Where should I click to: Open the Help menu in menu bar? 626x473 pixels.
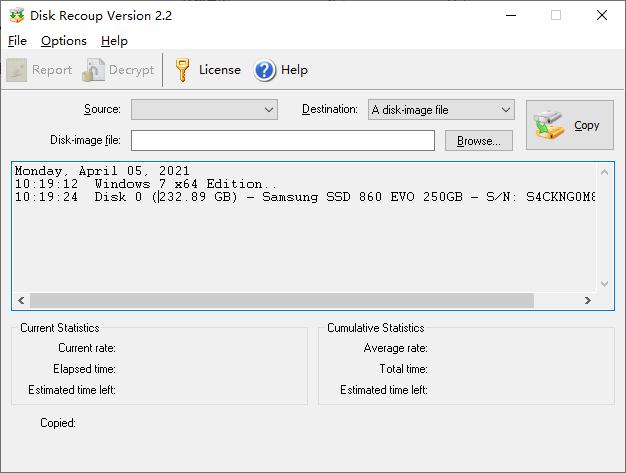tap(115, 41)
